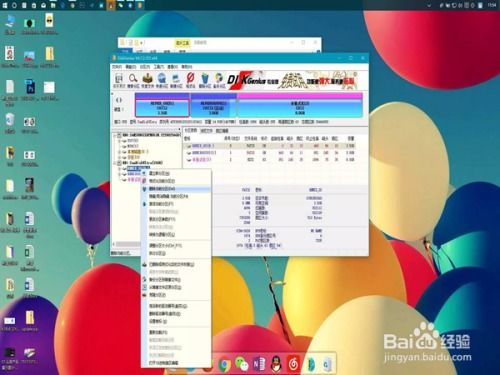Click the Save All toolbar icon in DiskGenius
This screenshot has width=500, height=375.
[x=119, y=79]
